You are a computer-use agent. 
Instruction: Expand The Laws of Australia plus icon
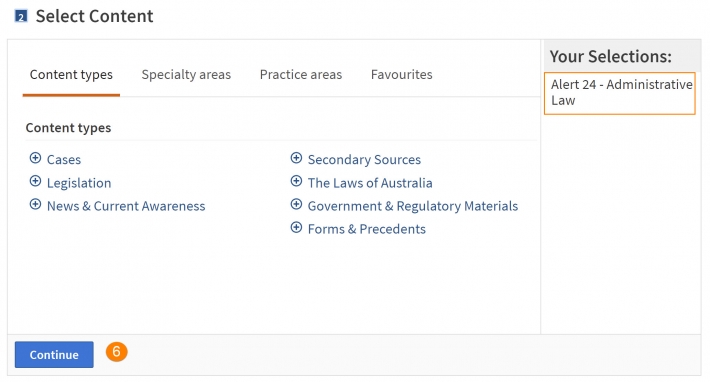click(x=296, y=181)
